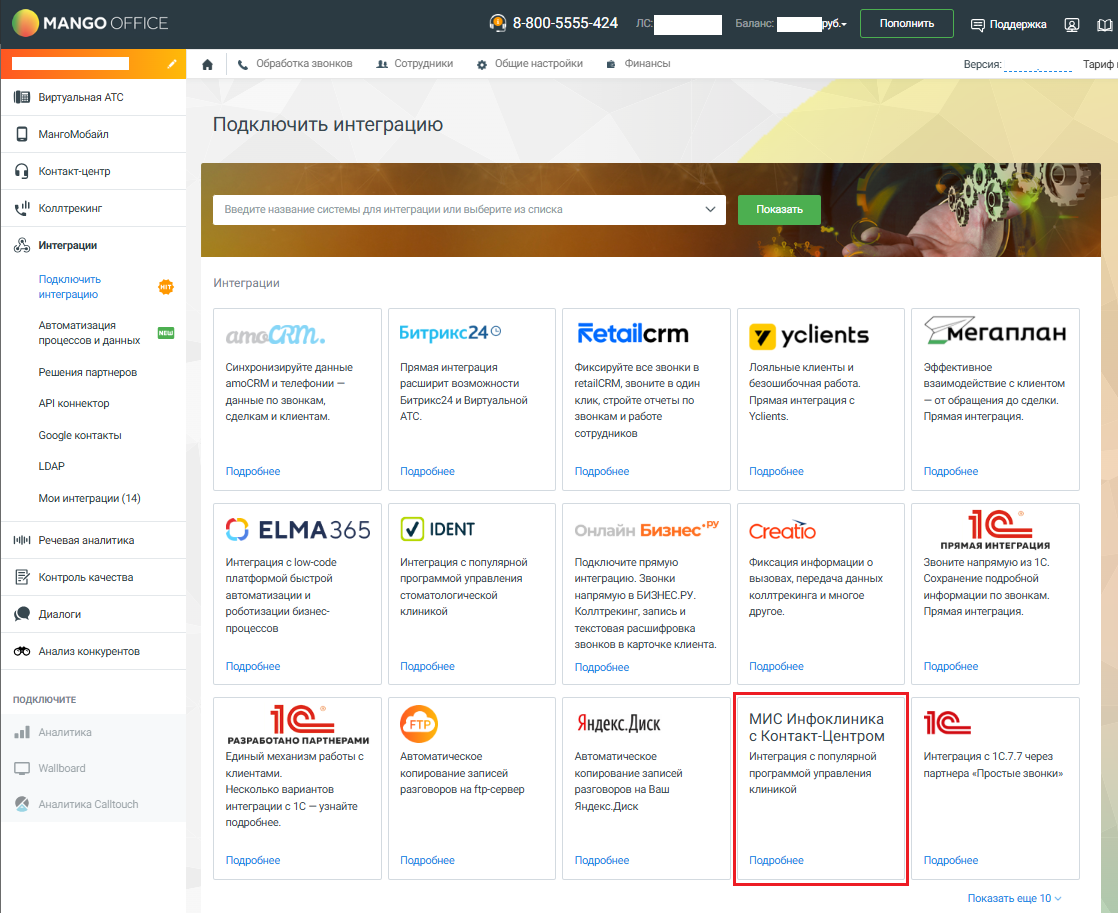
Task: Open Google контакты in sidebar
Action: 80,435
